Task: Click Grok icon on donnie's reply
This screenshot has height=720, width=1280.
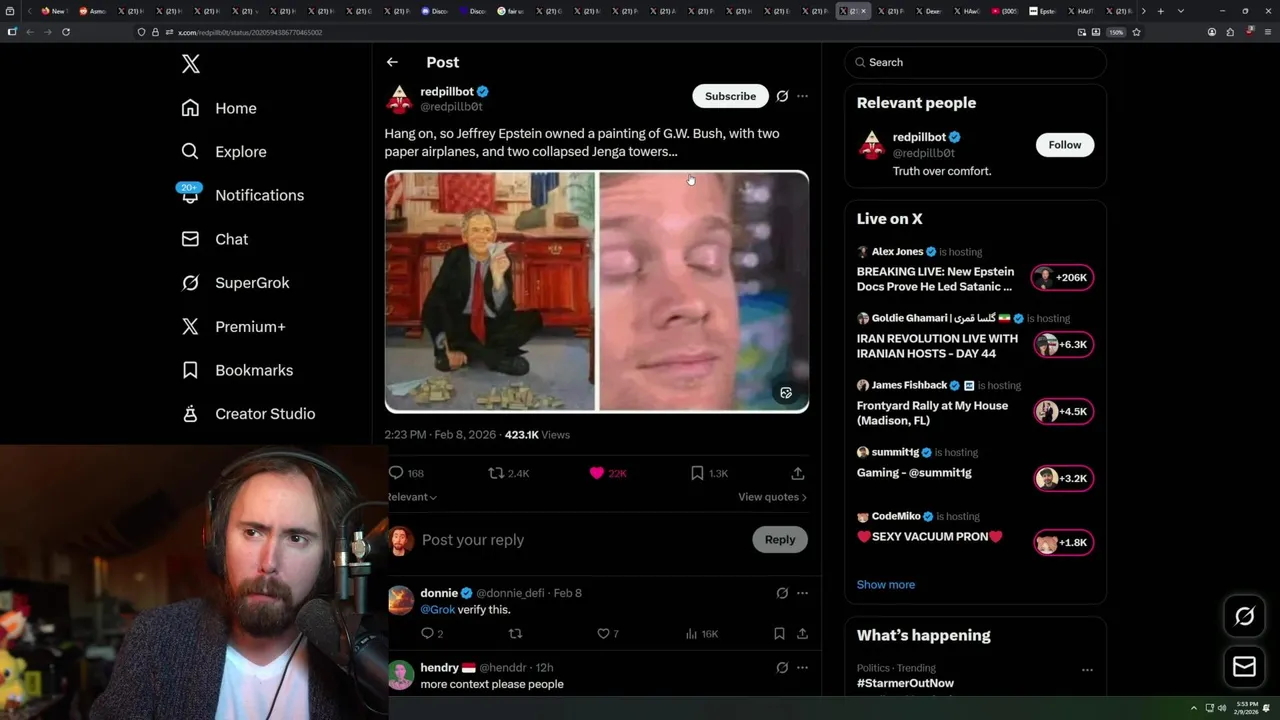Action: tap(782, 593)
